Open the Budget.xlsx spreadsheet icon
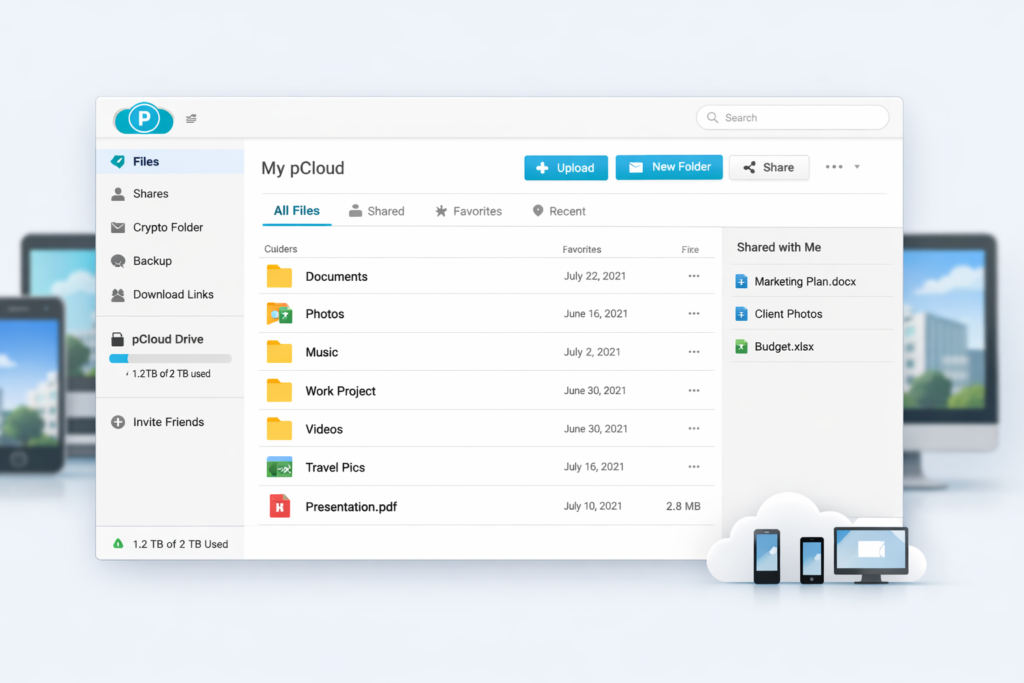Screen dimensions: 1024x683 point(741,347)
